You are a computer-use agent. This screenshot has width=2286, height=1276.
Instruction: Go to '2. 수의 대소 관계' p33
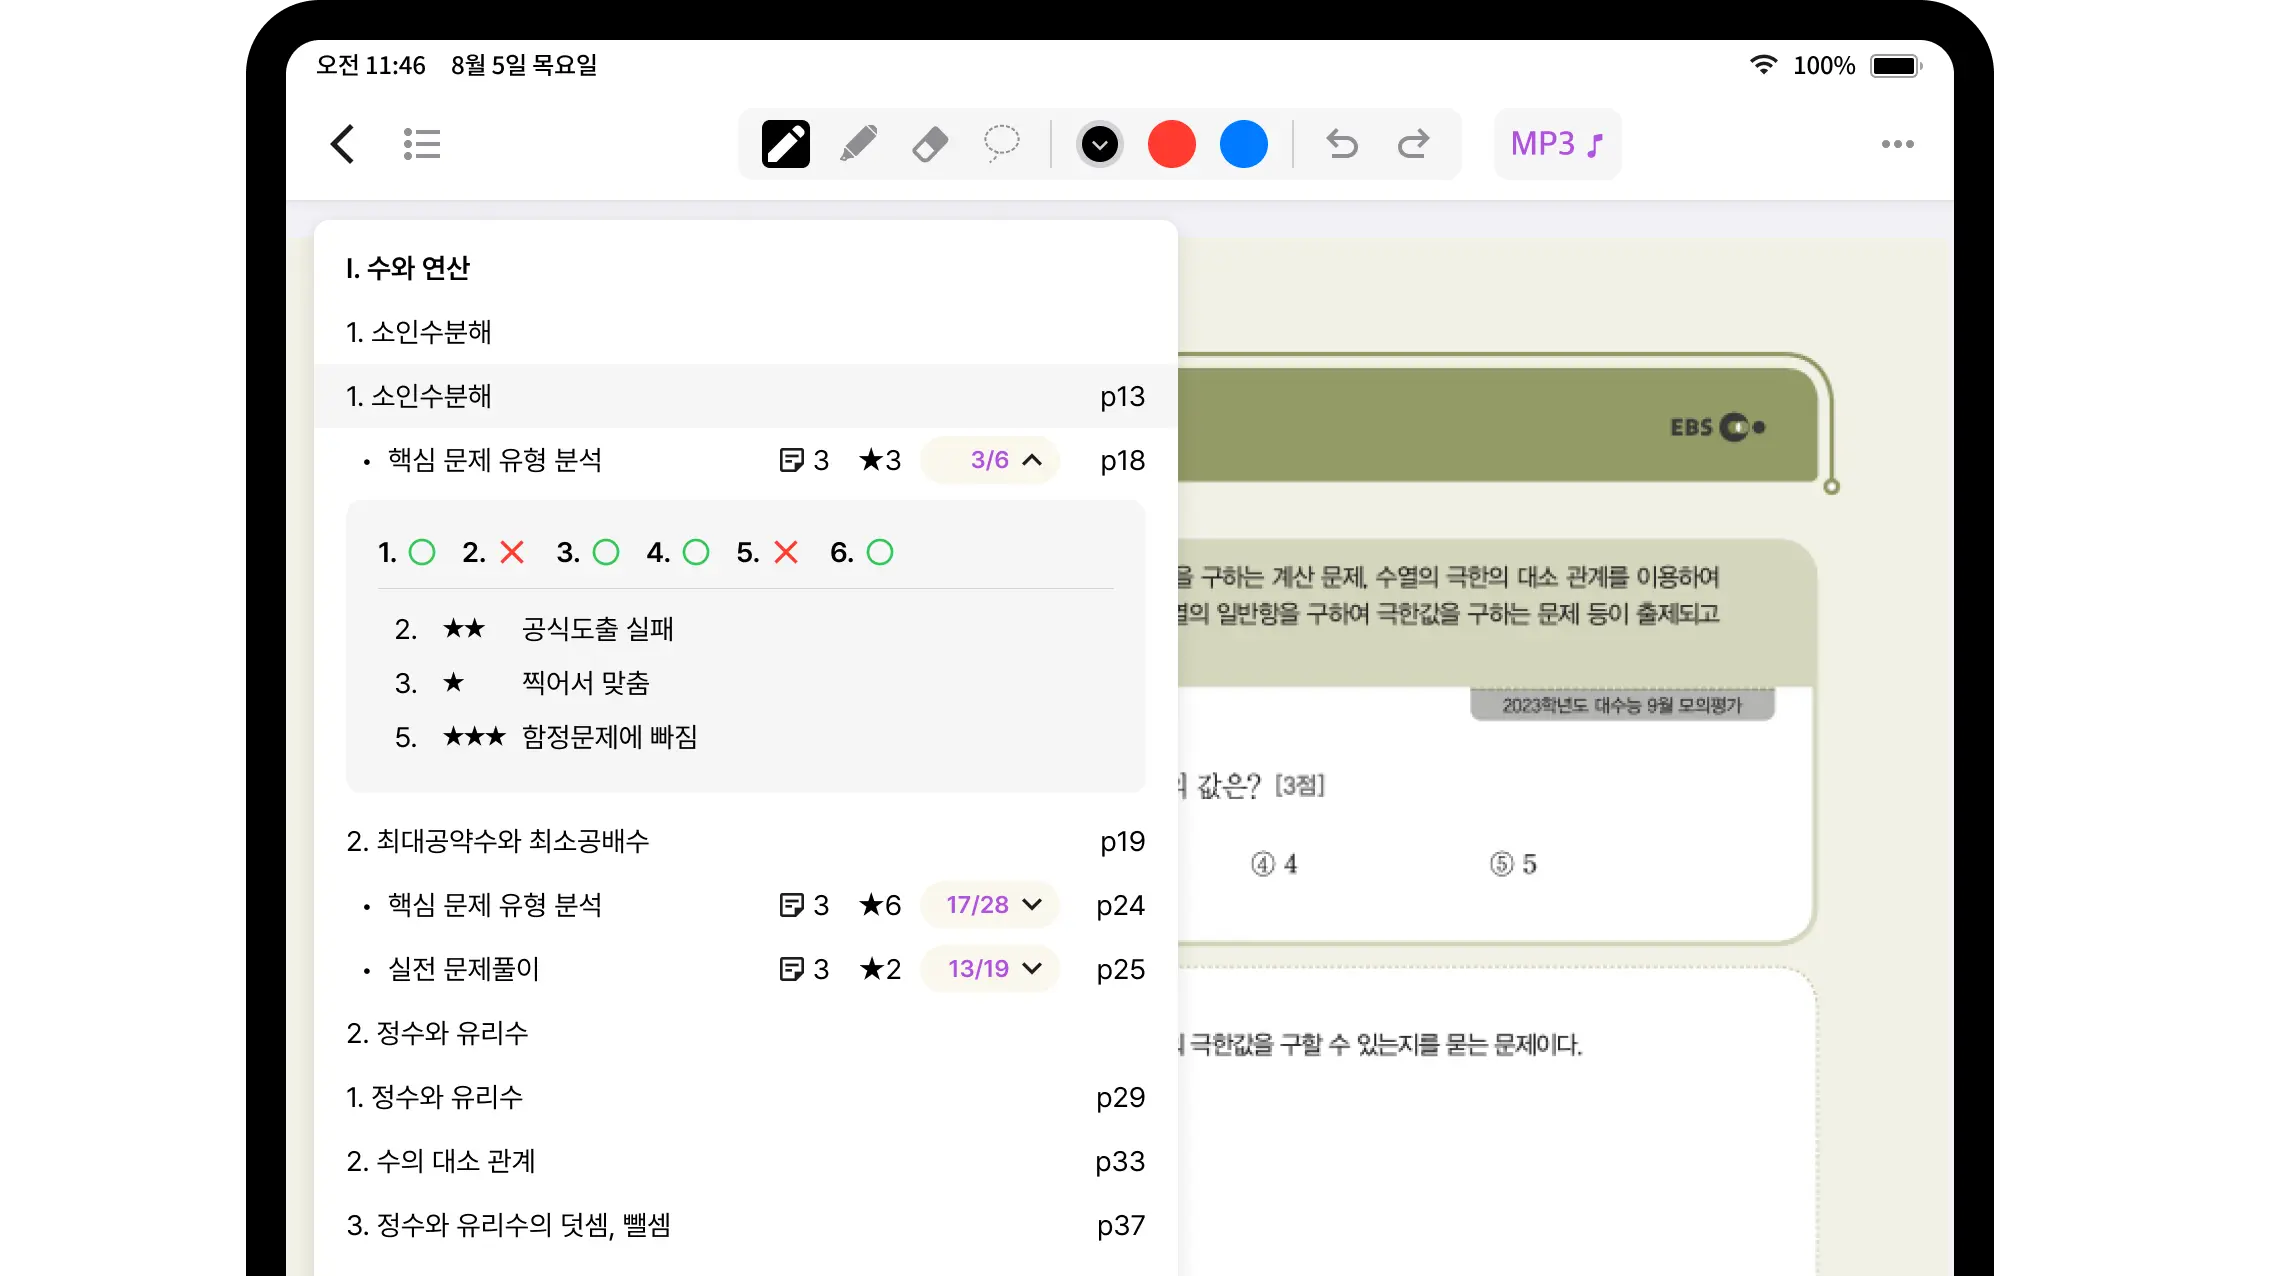point(746,1161)
